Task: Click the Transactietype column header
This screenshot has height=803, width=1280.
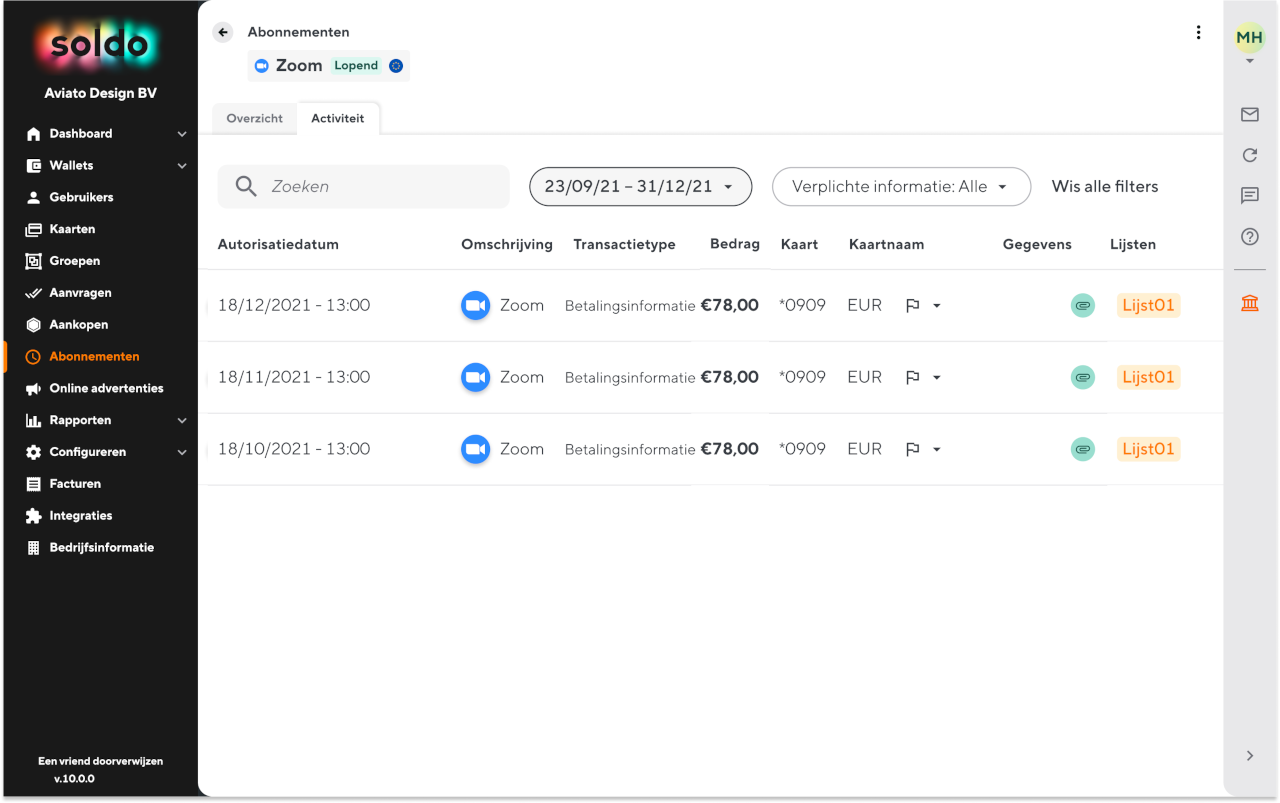Action: coord(624,244)
